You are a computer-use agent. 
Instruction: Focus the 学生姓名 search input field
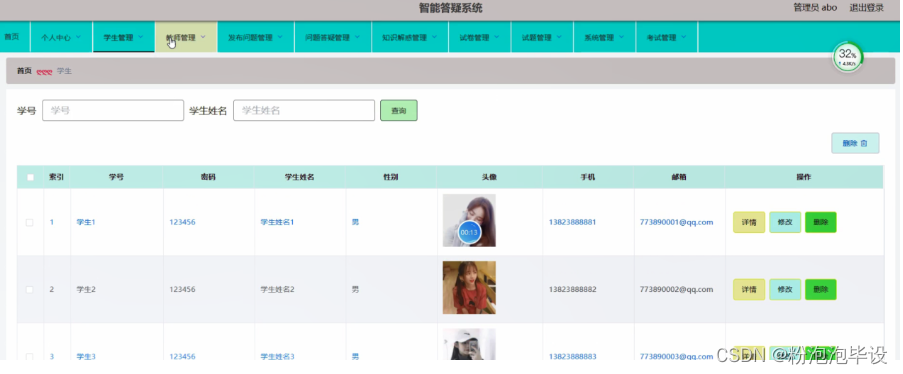pyautogui.click(x=304, y=111)
